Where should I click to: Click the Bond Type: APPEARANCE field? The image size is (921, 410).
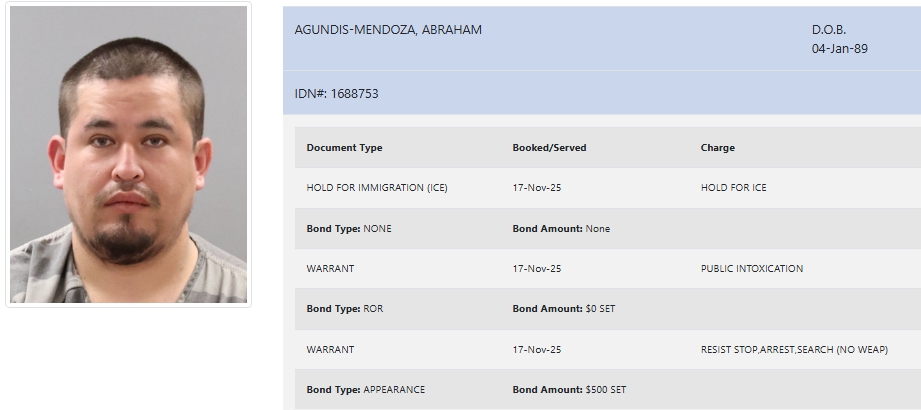[365, 390]
